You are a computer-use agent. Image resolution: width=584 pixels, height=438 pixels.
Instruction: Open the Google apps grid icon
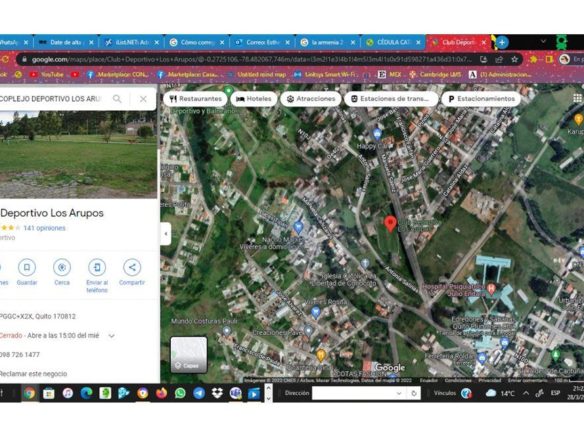click(x=577, y=98)
